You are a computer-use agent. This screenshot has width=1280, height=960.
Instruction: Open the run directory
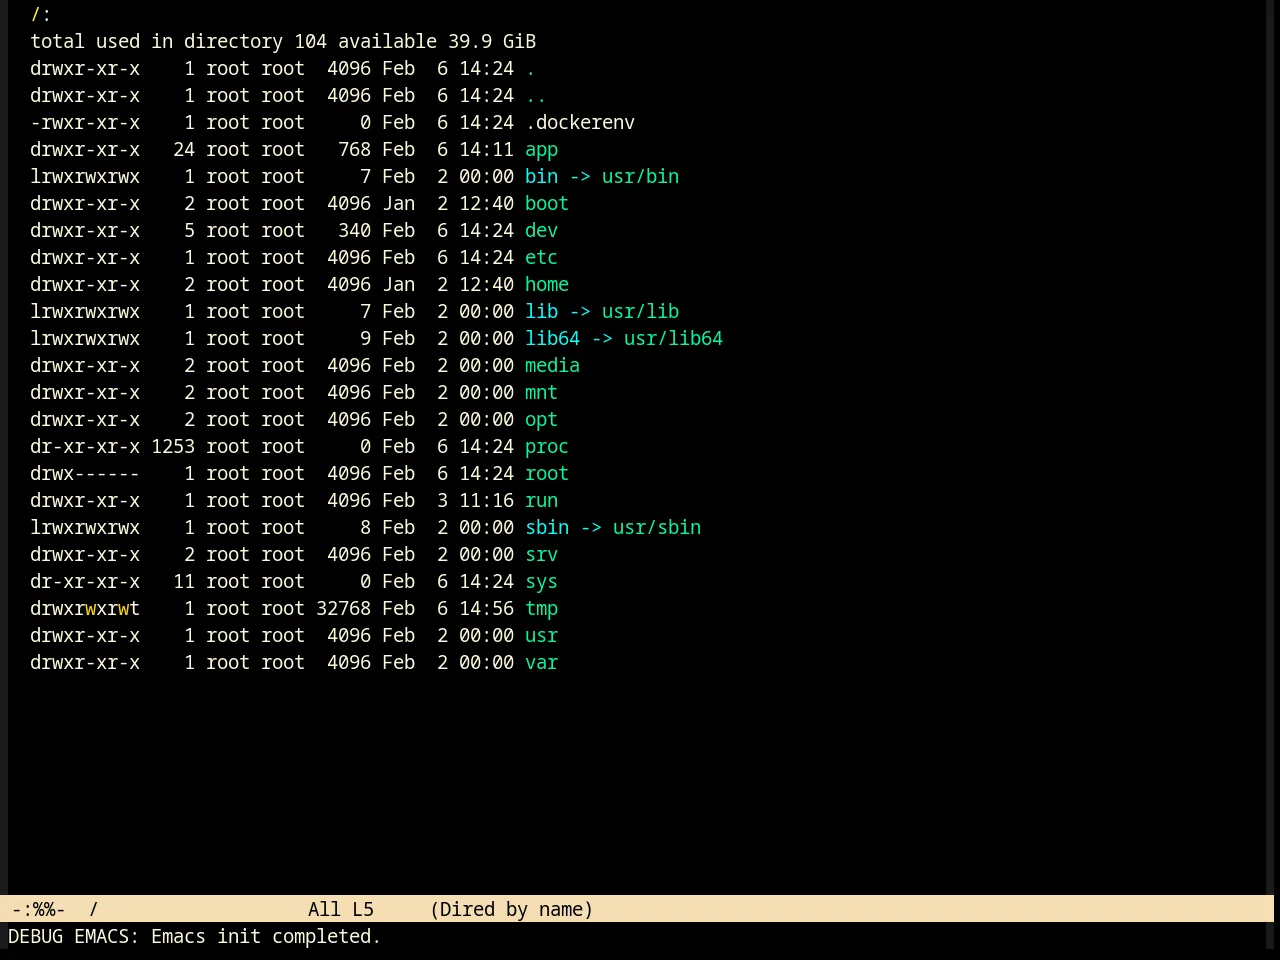click(x=541, y=501)
